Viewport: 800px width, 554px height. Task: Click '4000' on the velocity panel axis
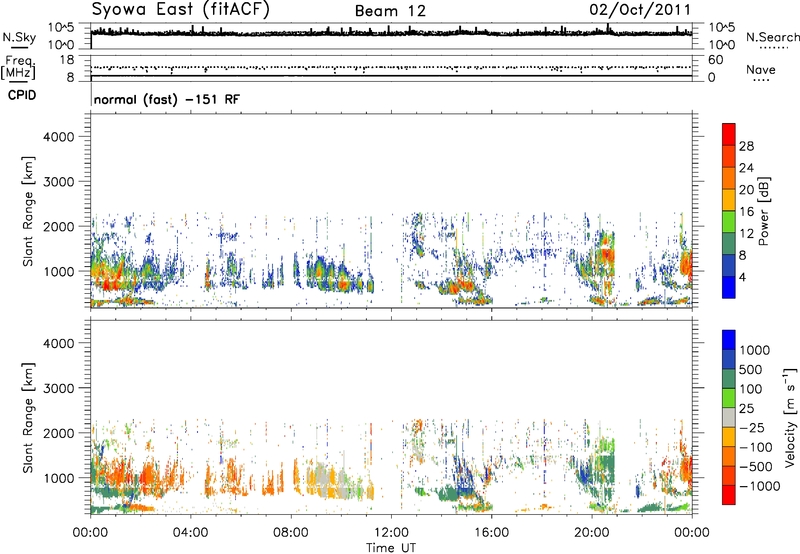click(59, 343)
